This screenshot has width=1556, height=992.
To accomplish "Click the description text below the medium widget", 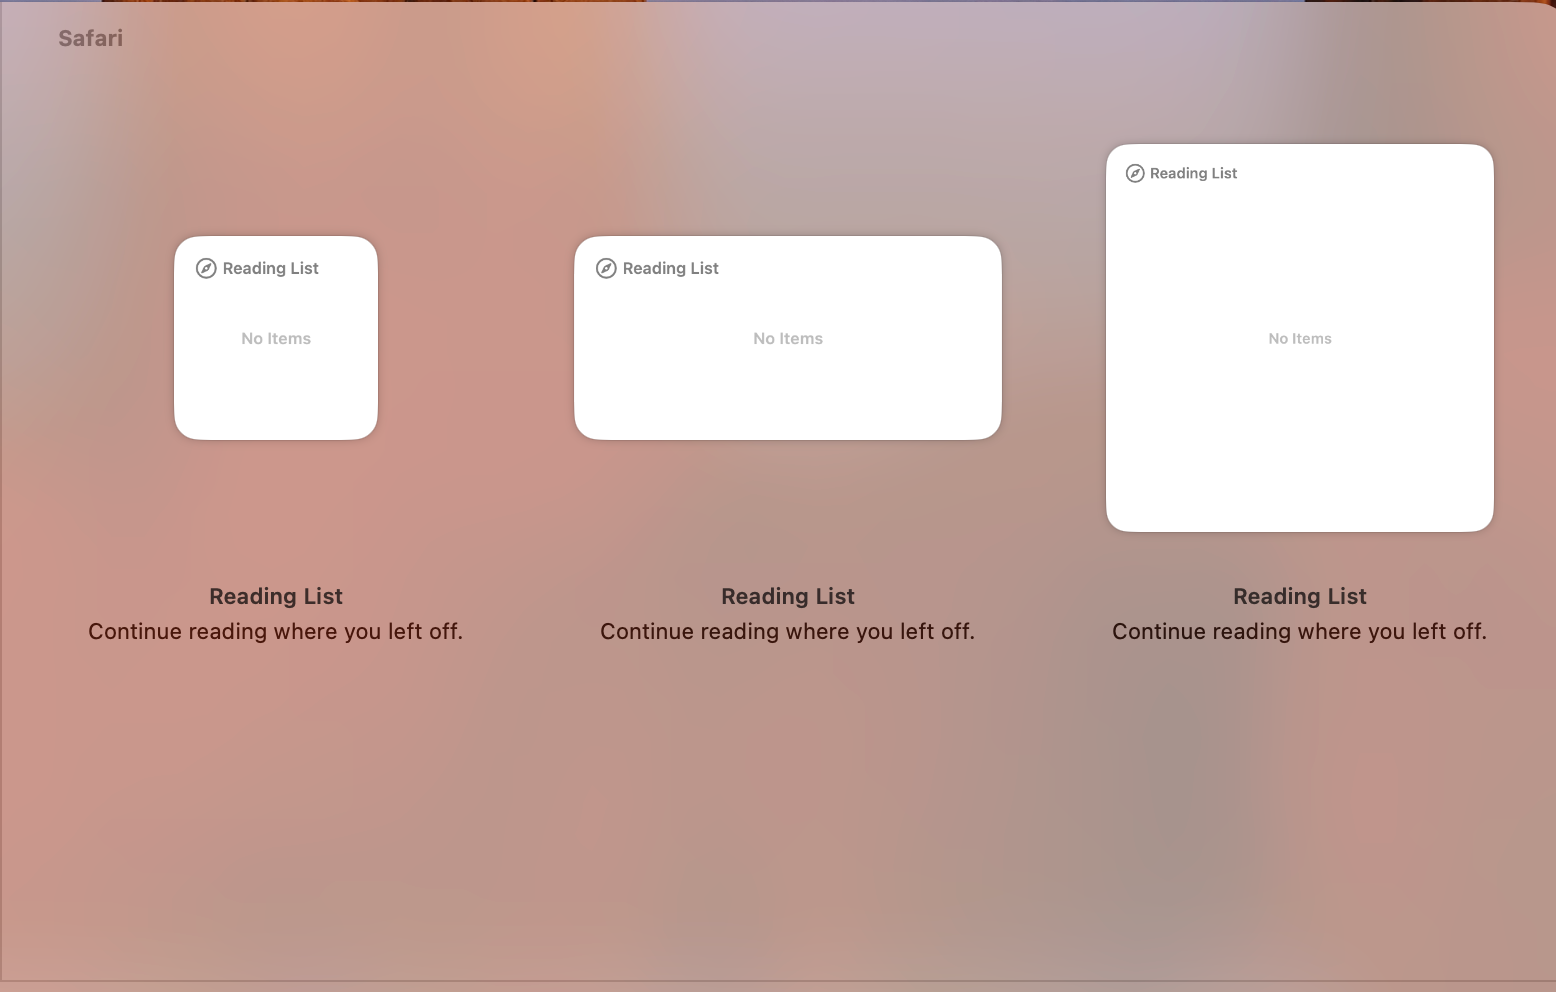I will click(788, 632).
